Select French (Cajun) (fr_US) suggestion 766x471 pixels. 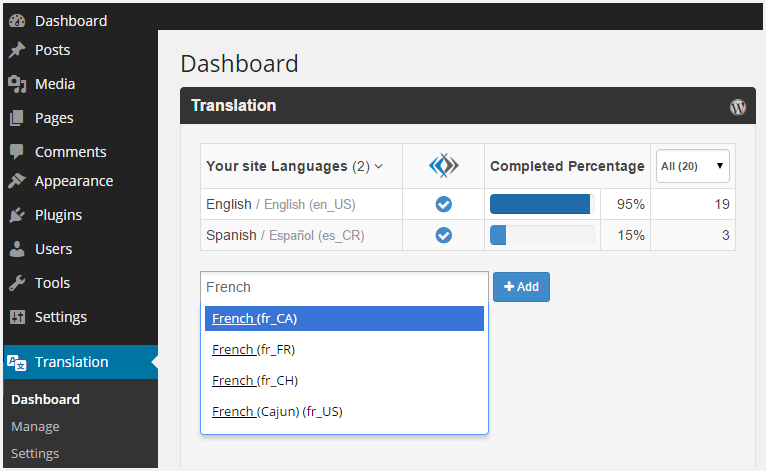(344, 412)
